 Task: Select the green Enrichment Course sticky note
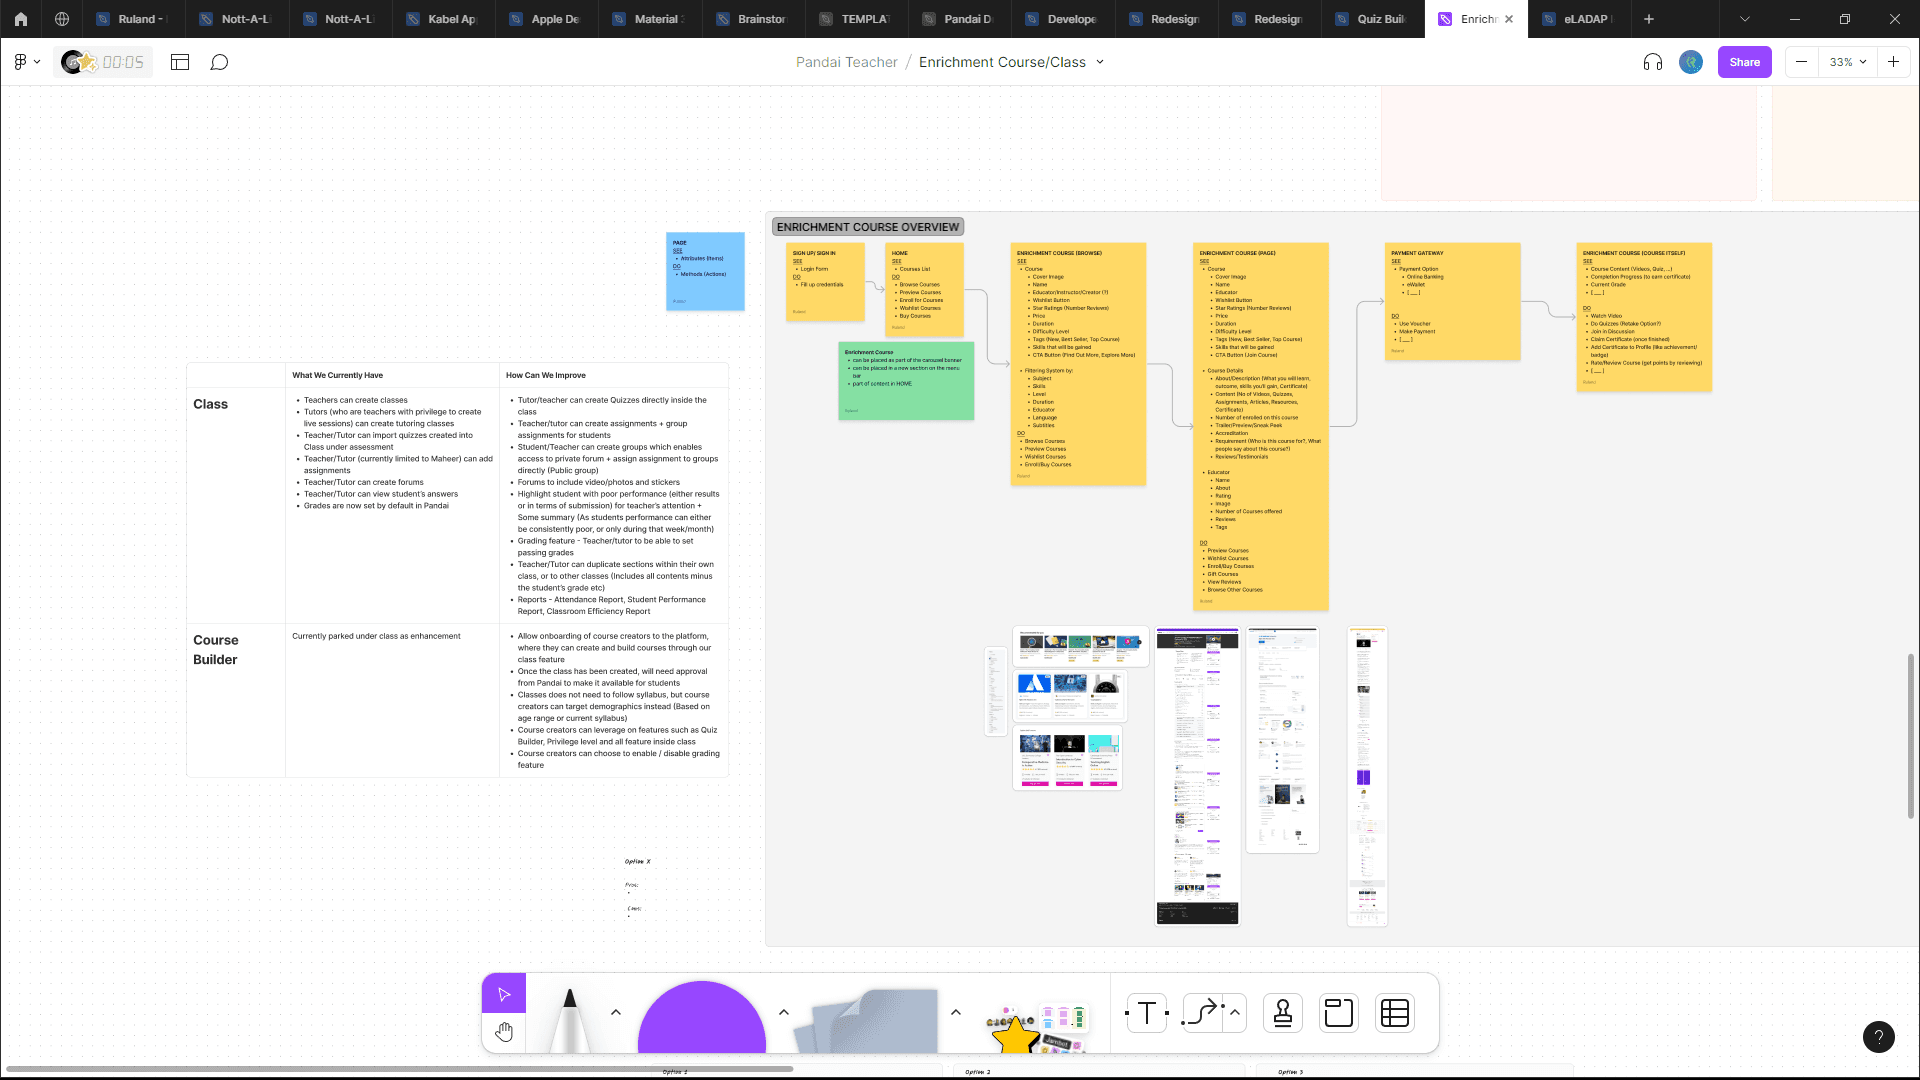(x=906, y=381)
